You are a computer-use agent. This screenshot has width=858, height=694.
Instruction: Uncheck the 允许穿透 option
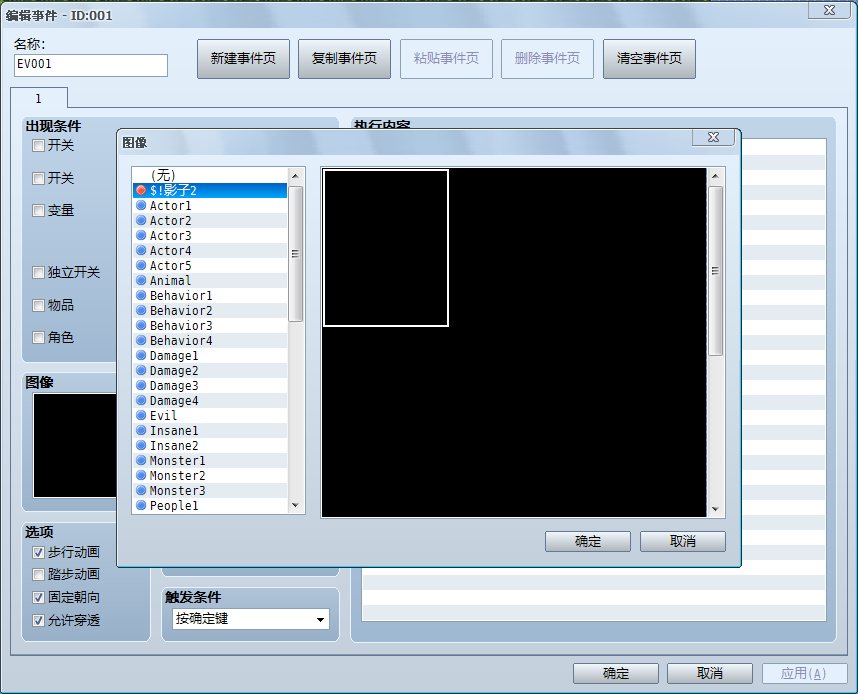(x=38, y=621)
